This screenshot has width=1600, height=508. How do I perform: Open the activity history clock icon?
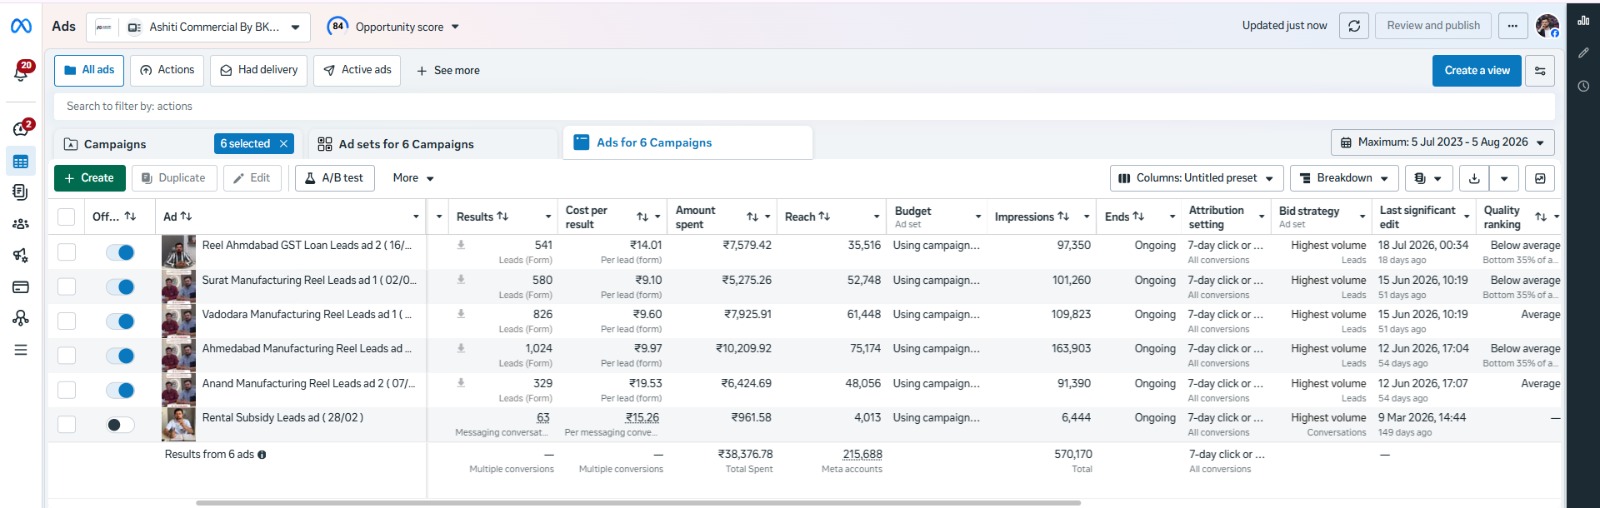click(1583, 86)
